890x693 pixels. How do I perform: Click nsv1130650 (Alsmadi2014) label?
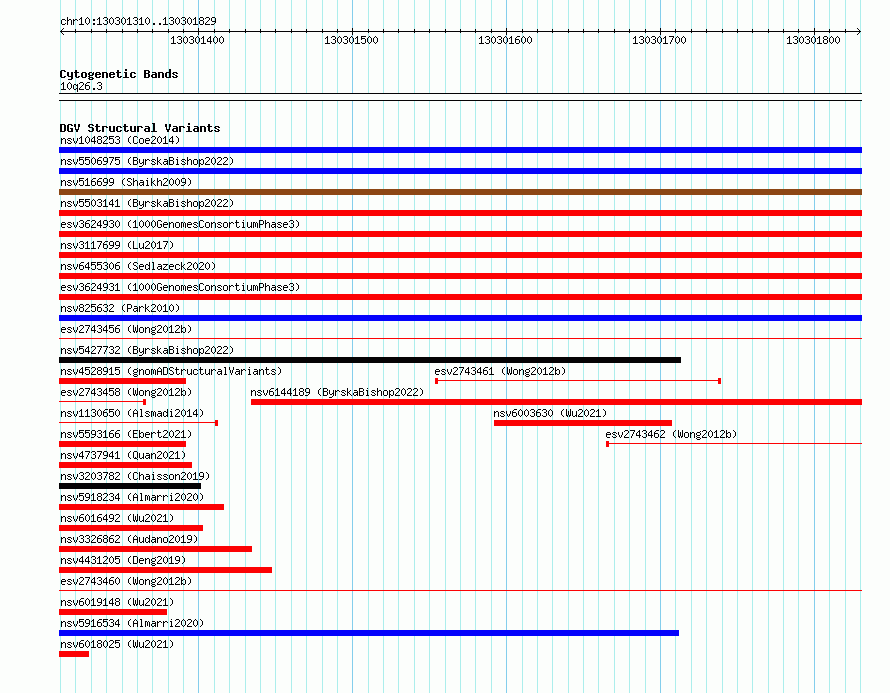pos(132,413)
